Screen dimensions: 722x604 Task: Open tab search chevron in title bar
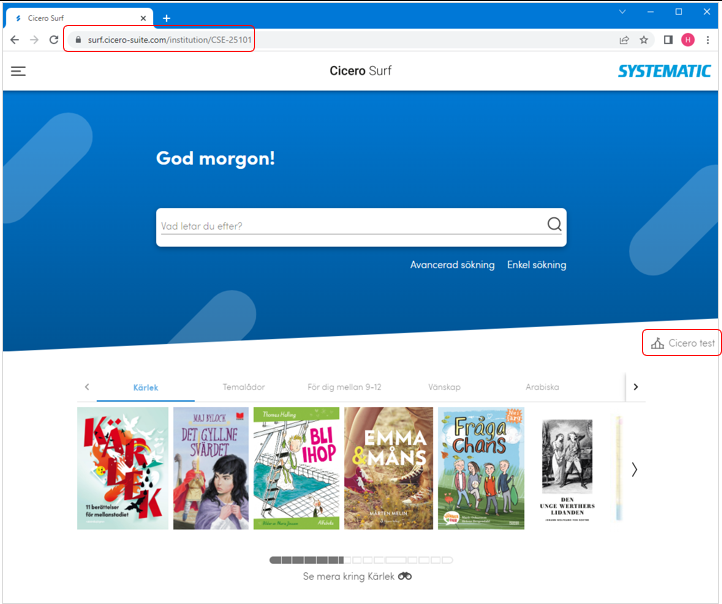(x=622, y=12)
